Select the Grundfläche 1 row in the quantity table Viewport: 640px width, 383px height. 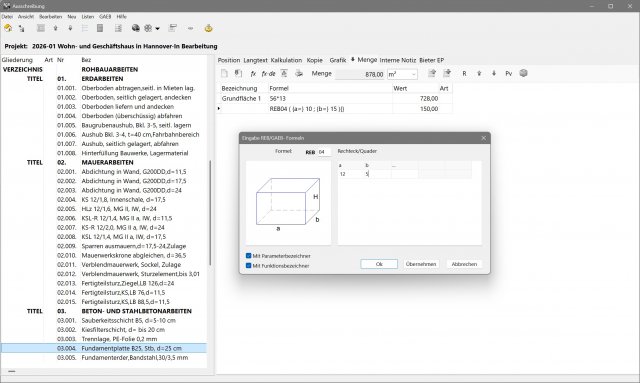point(336,98)
